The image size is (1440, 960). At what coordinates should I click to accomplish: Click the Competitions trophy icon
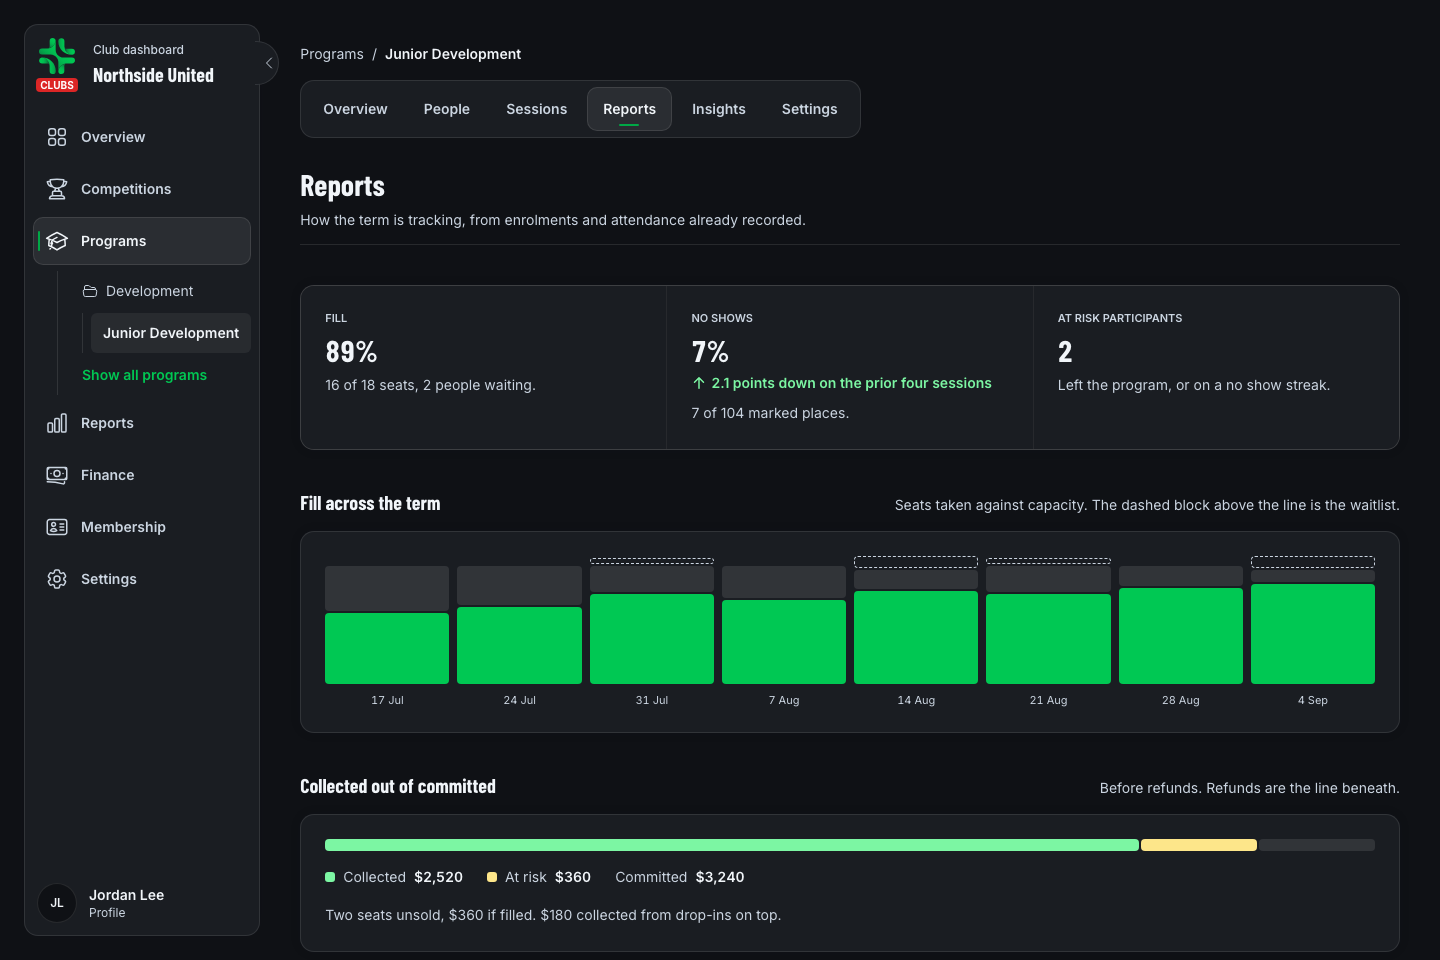pyautogui.click(x=57, y=189)
